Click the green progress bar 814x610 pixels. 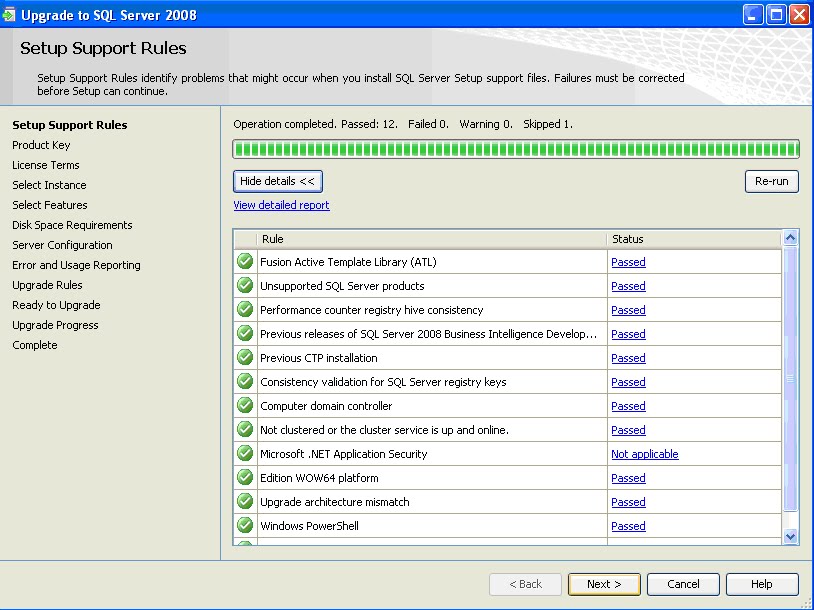(515, 148)
